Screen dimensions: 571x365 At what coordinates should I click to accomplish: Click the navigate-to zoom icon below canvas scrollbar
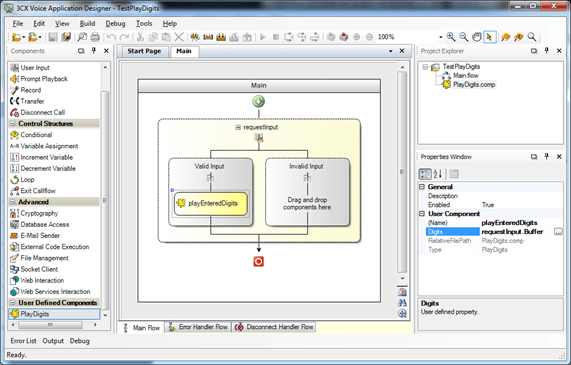[x=402, y=313]
